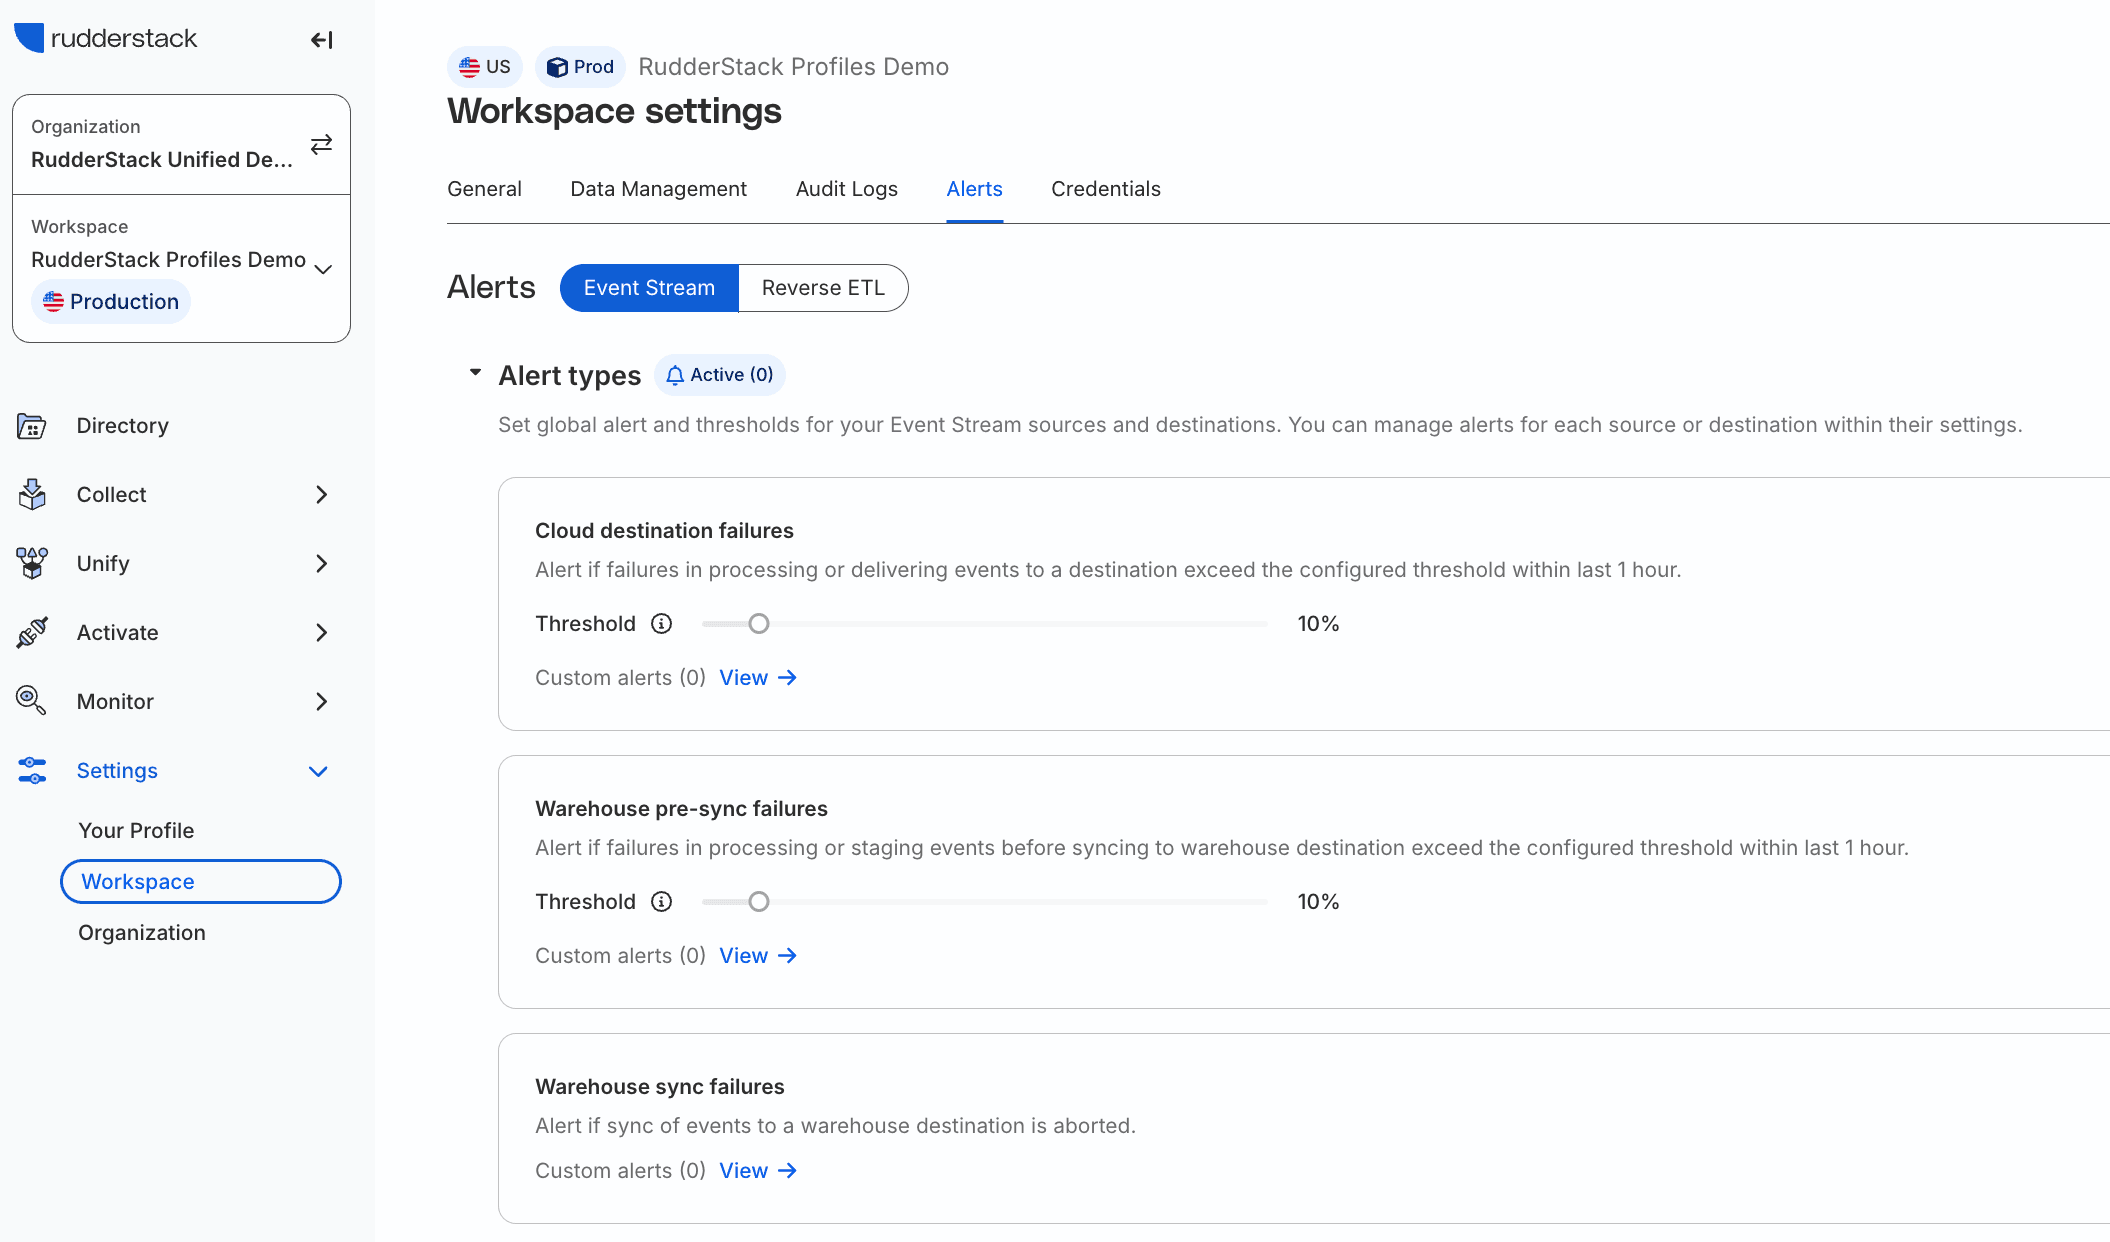The height and width of the screenshot is (1242, 2110).
Task: Open the Directory section icon
Action: (32, 426)
